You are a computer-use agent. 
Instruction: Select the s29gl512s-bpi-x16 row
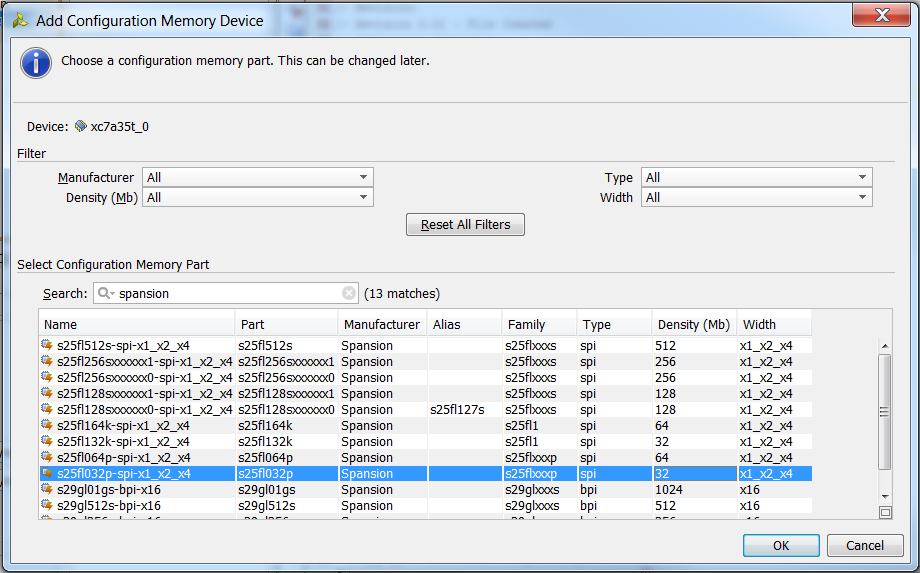tap(426, 505)
